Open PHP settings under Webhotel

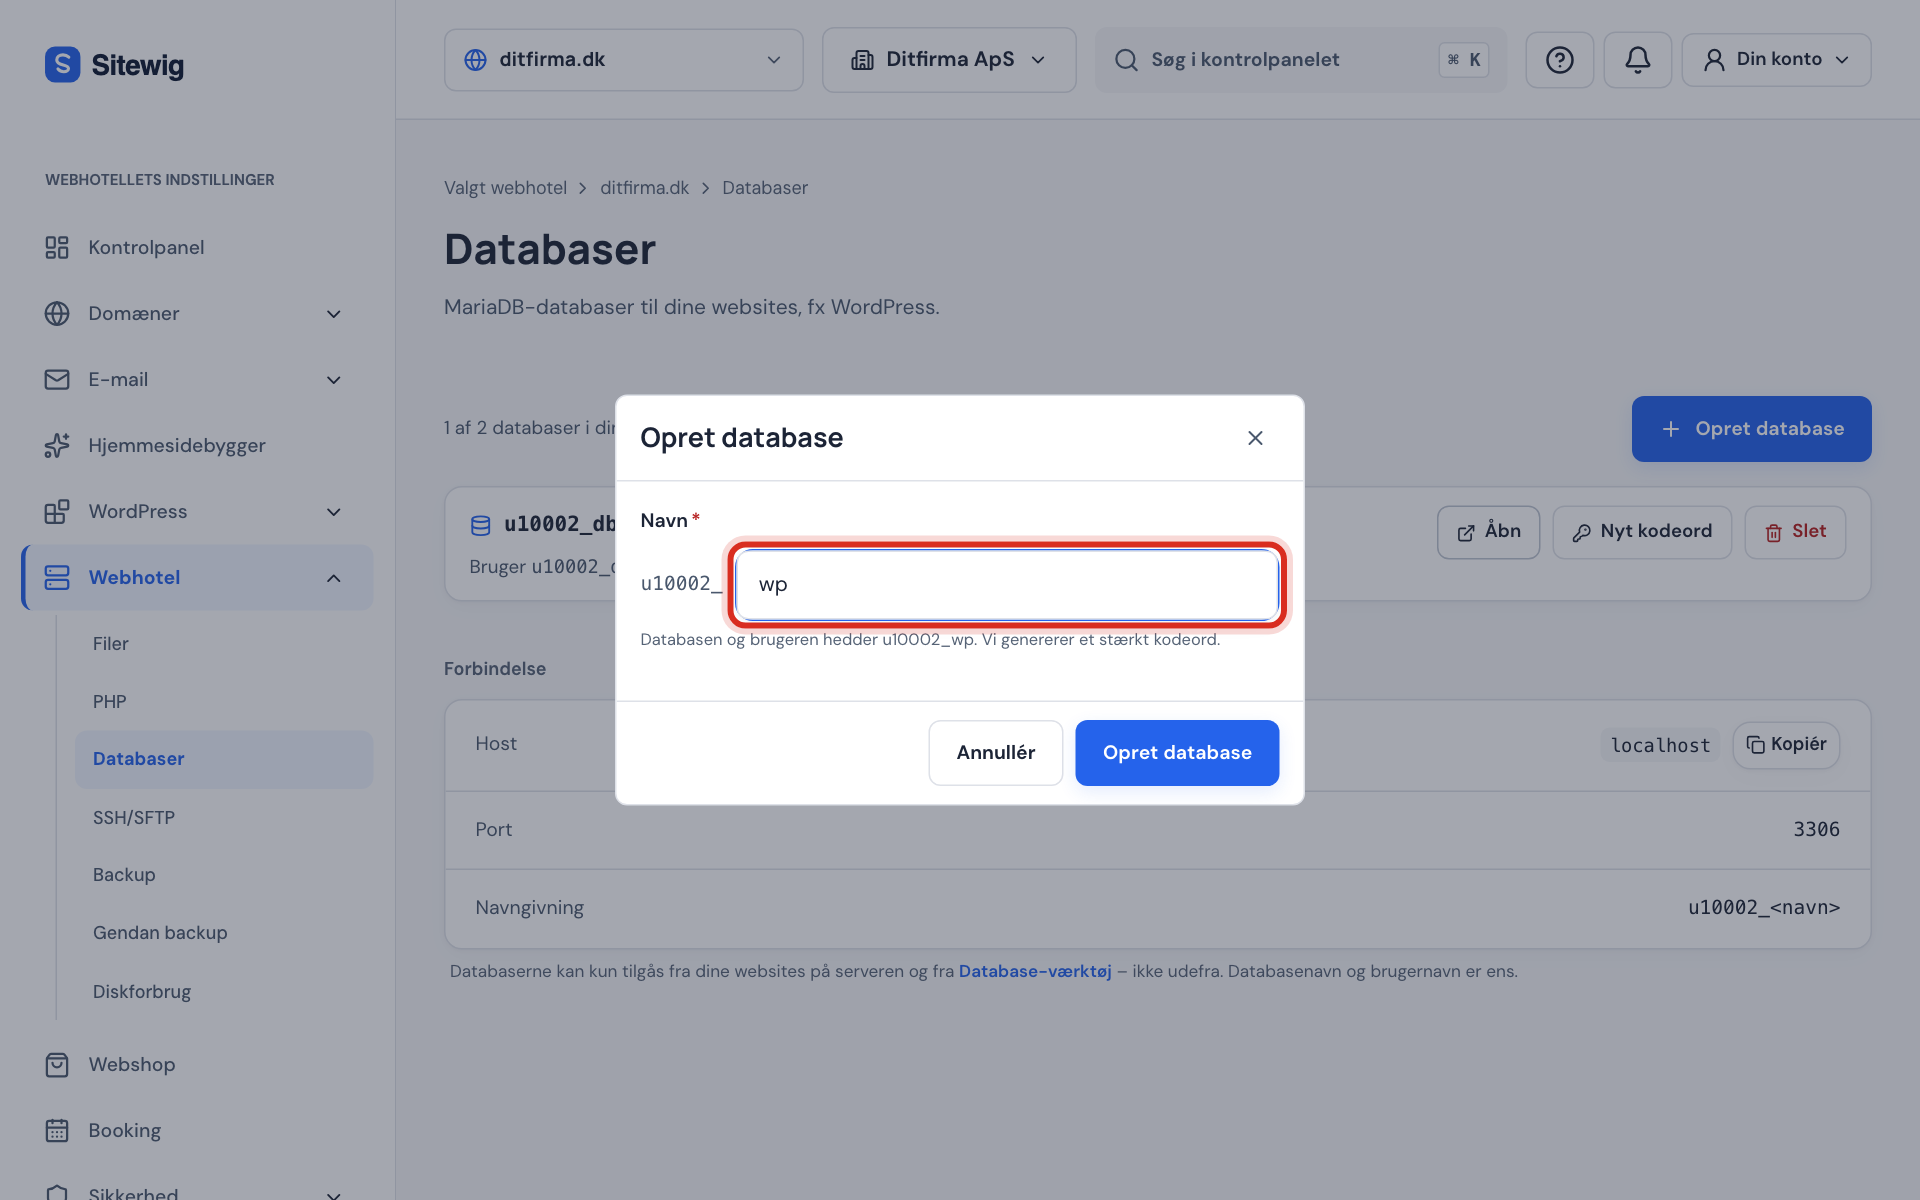coord(224,701)
